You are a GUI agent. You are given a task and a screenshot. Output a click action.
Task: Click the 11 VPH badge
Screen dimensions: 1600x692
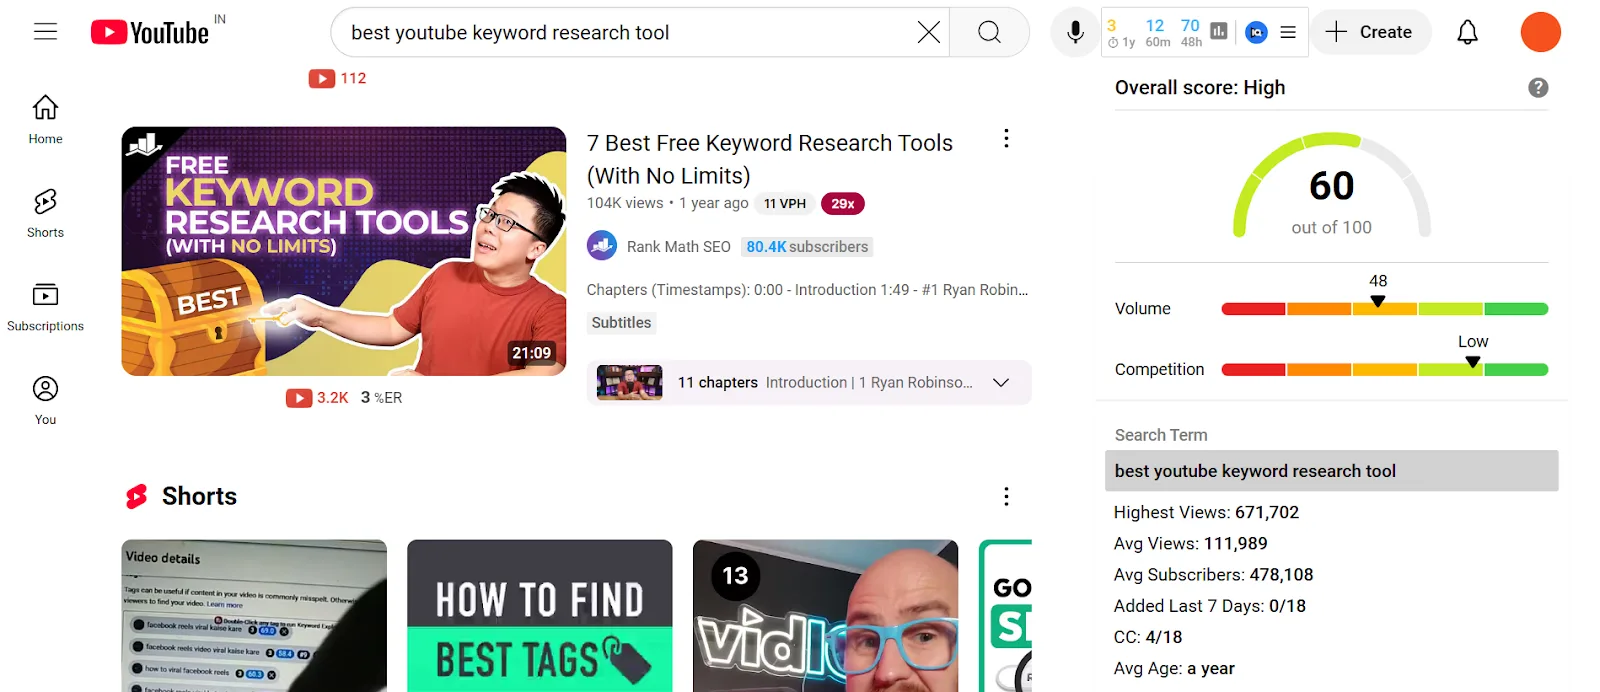click(x=785, y=203)
